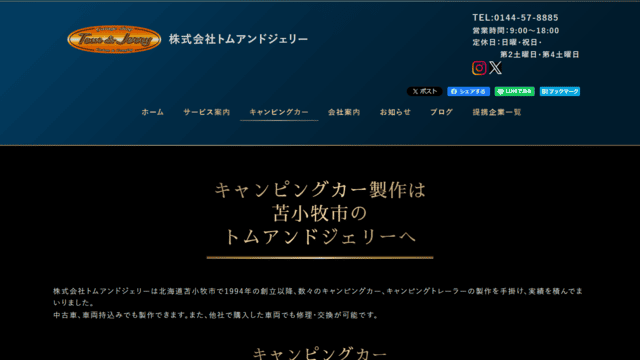
Task: Click the paragraph mentioning 1994年の創立以降
Action: coord(318,297)
